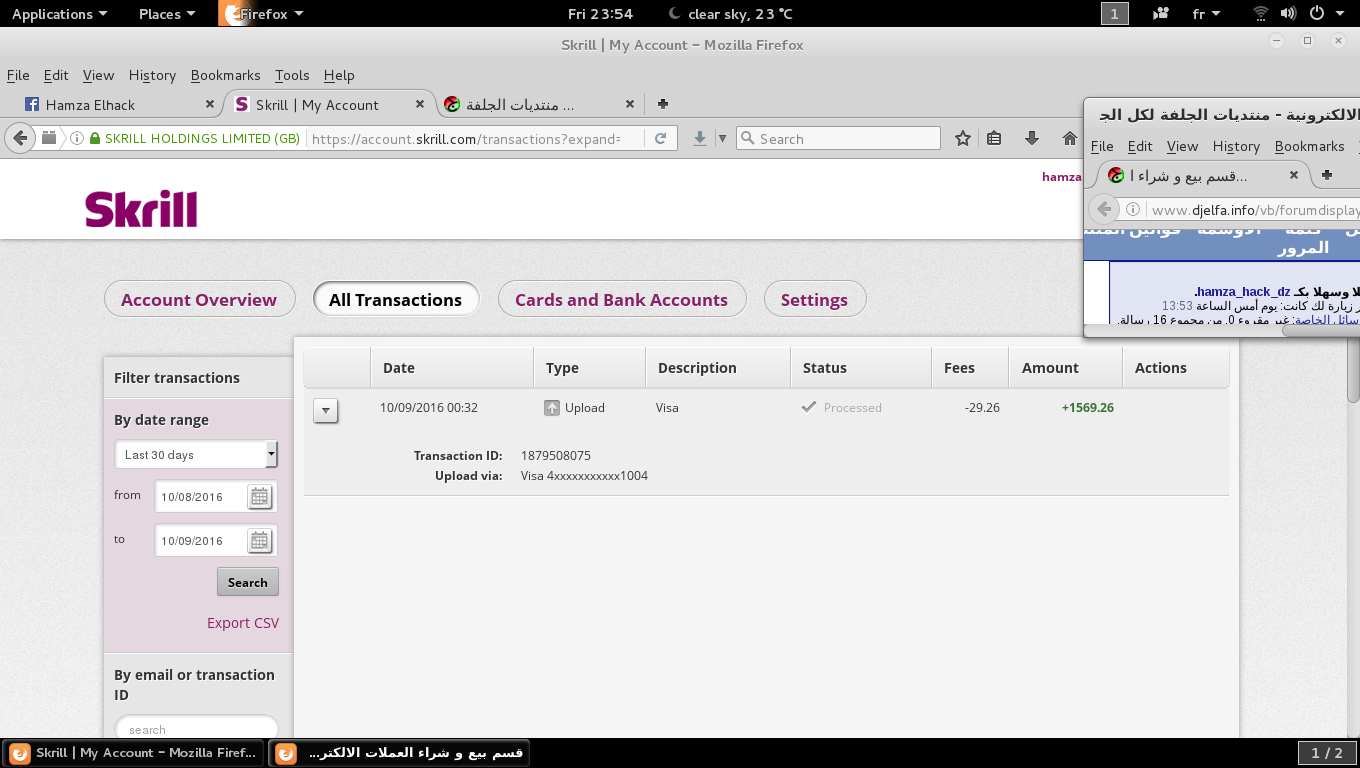The width and height of the screenshot is (1360, 768).
Task: Open the View menu in Skrill window
Action: (x=98, y=75)
